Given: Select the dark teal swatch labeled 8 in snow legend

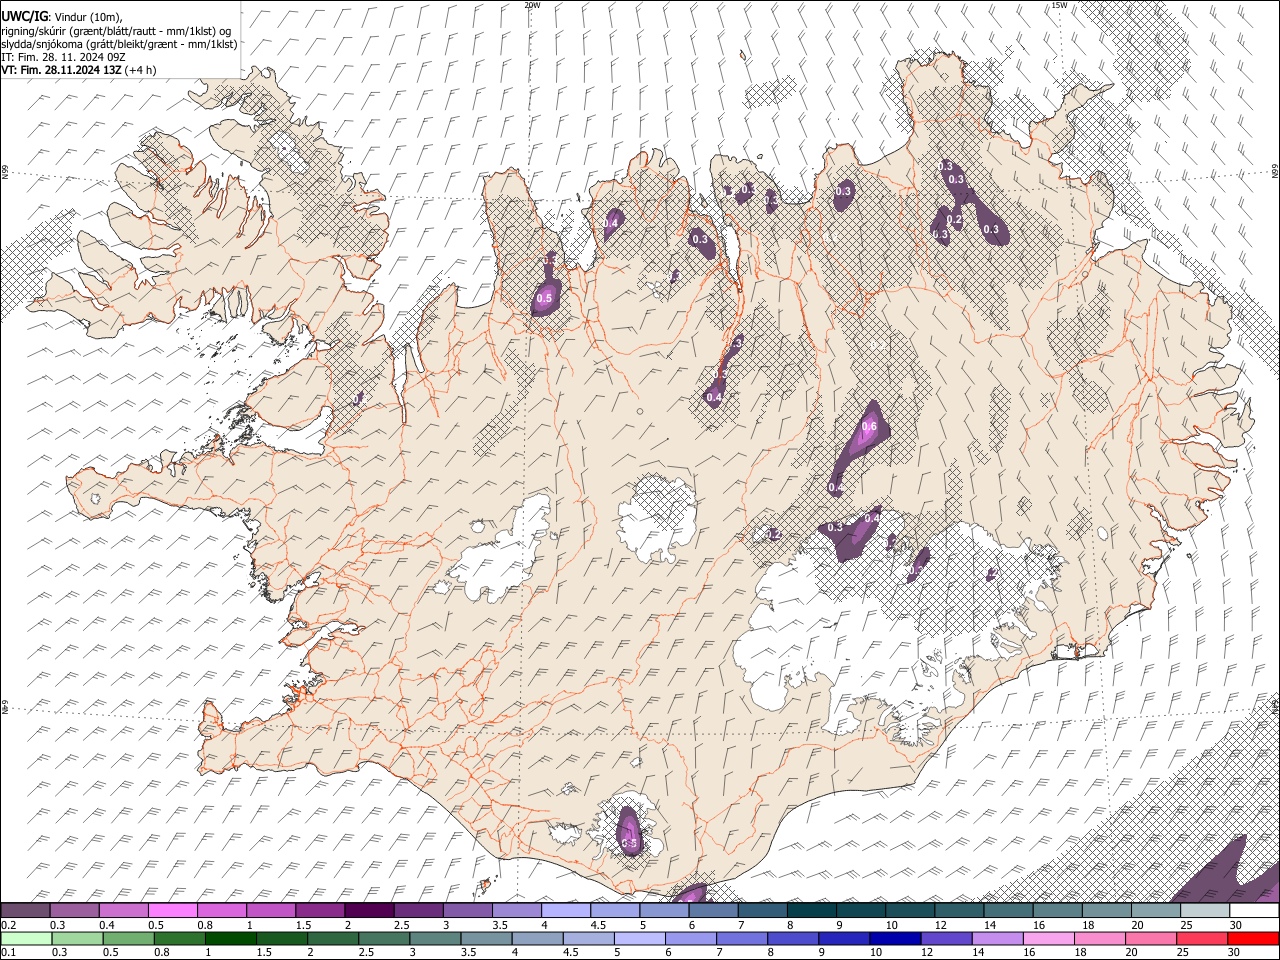Looking at the screenshot, I should pyautogui.click(x=811, y=911).
